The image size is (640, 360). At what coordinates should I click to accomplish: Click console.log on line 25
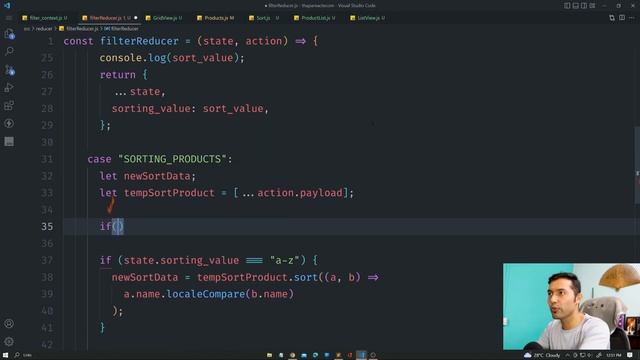click(x=133, y=58)
